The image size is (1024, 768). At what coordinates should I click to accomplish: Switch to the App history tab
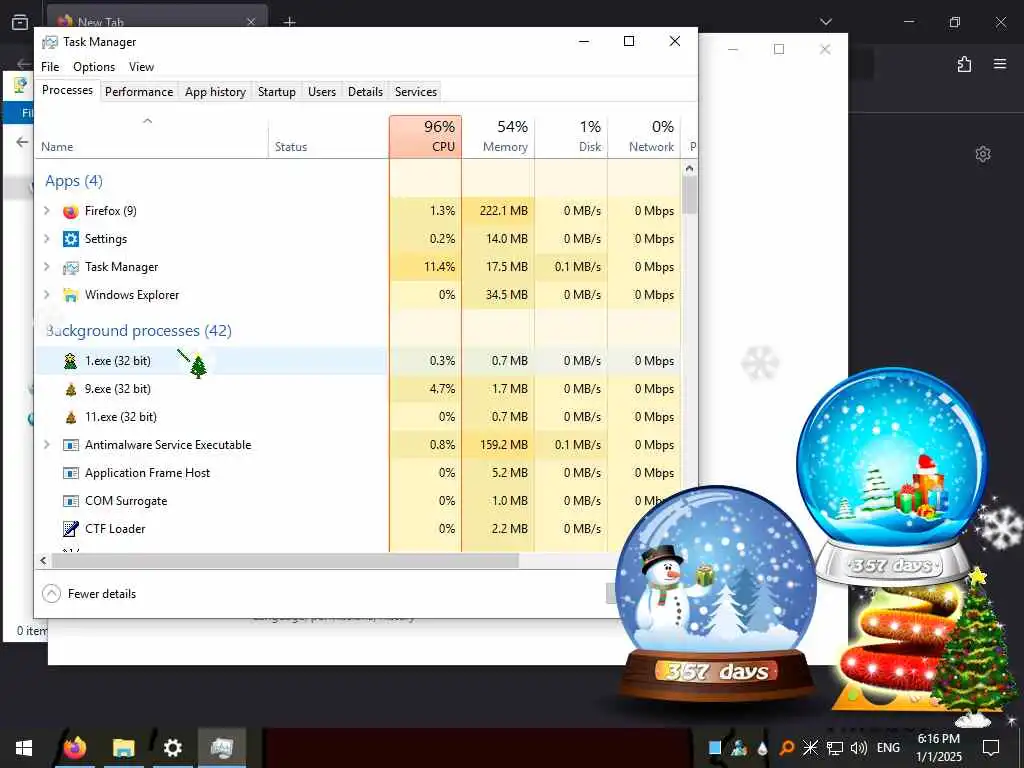tap(216, 91)
